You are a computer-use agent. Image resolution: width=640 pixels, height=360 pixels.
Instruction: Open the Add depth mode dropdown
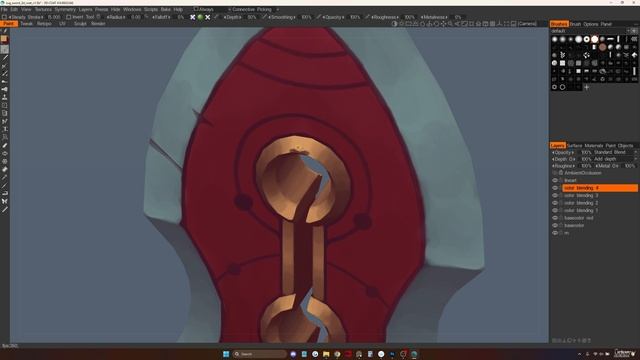click(615, 159)
